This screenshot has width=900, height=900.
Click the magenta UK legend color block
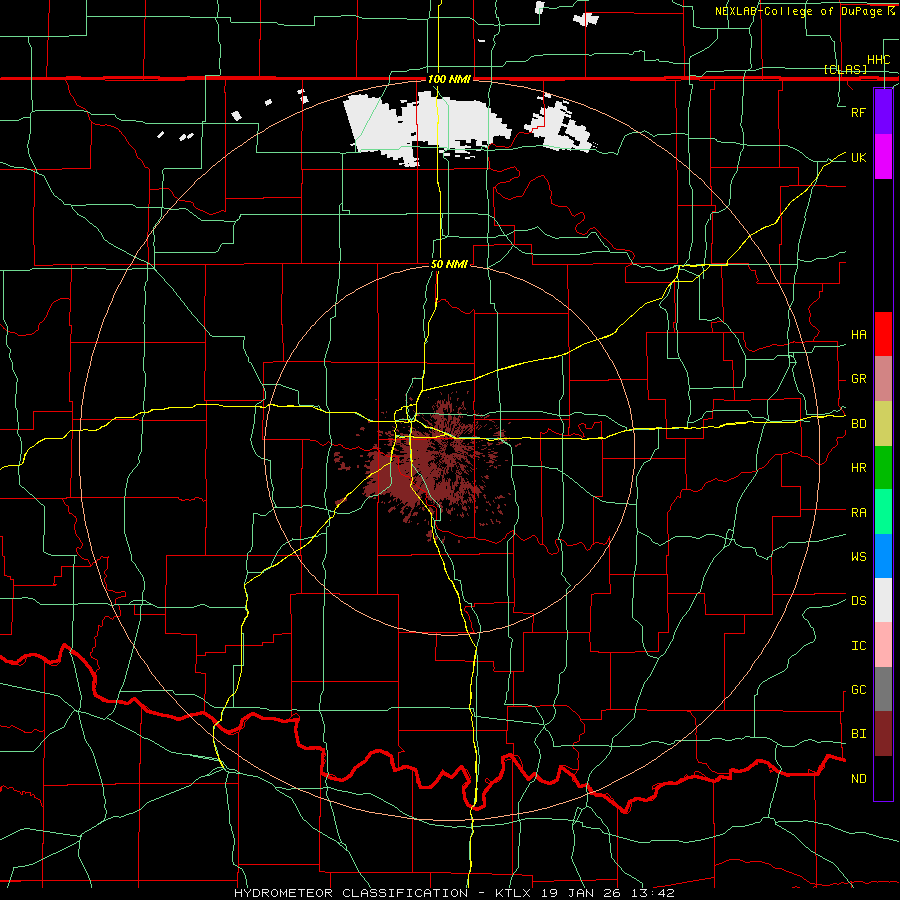coord(883,157)
